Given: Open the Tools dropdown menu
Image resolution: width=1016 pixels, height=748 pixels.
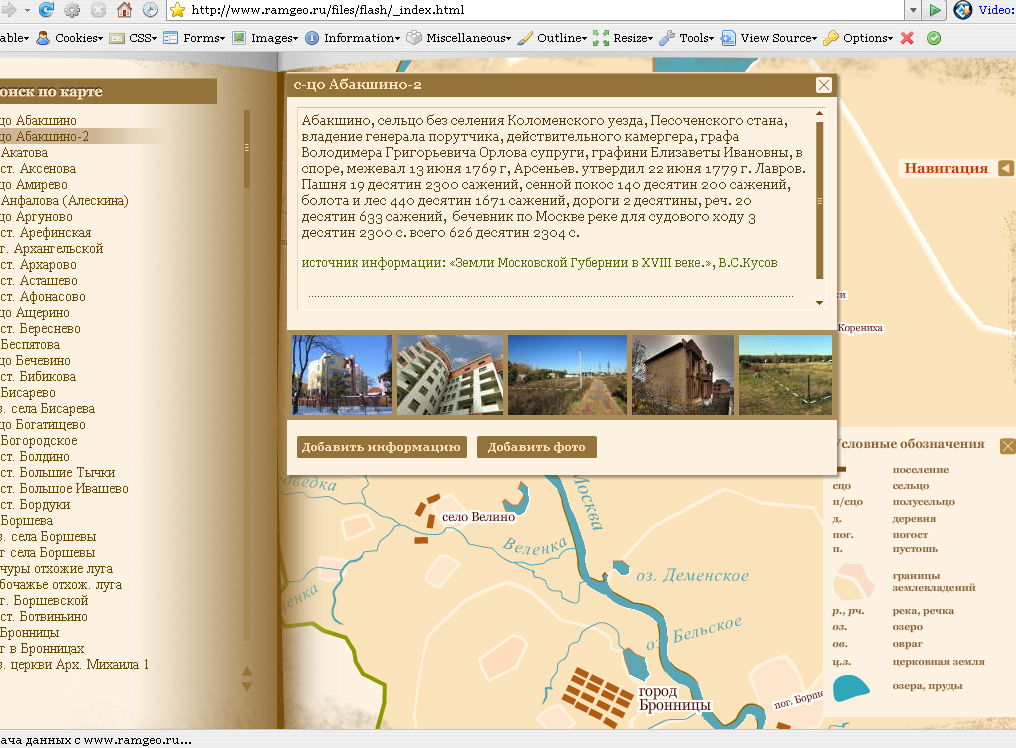Looking at the screenshot, I should click(687, 38).
